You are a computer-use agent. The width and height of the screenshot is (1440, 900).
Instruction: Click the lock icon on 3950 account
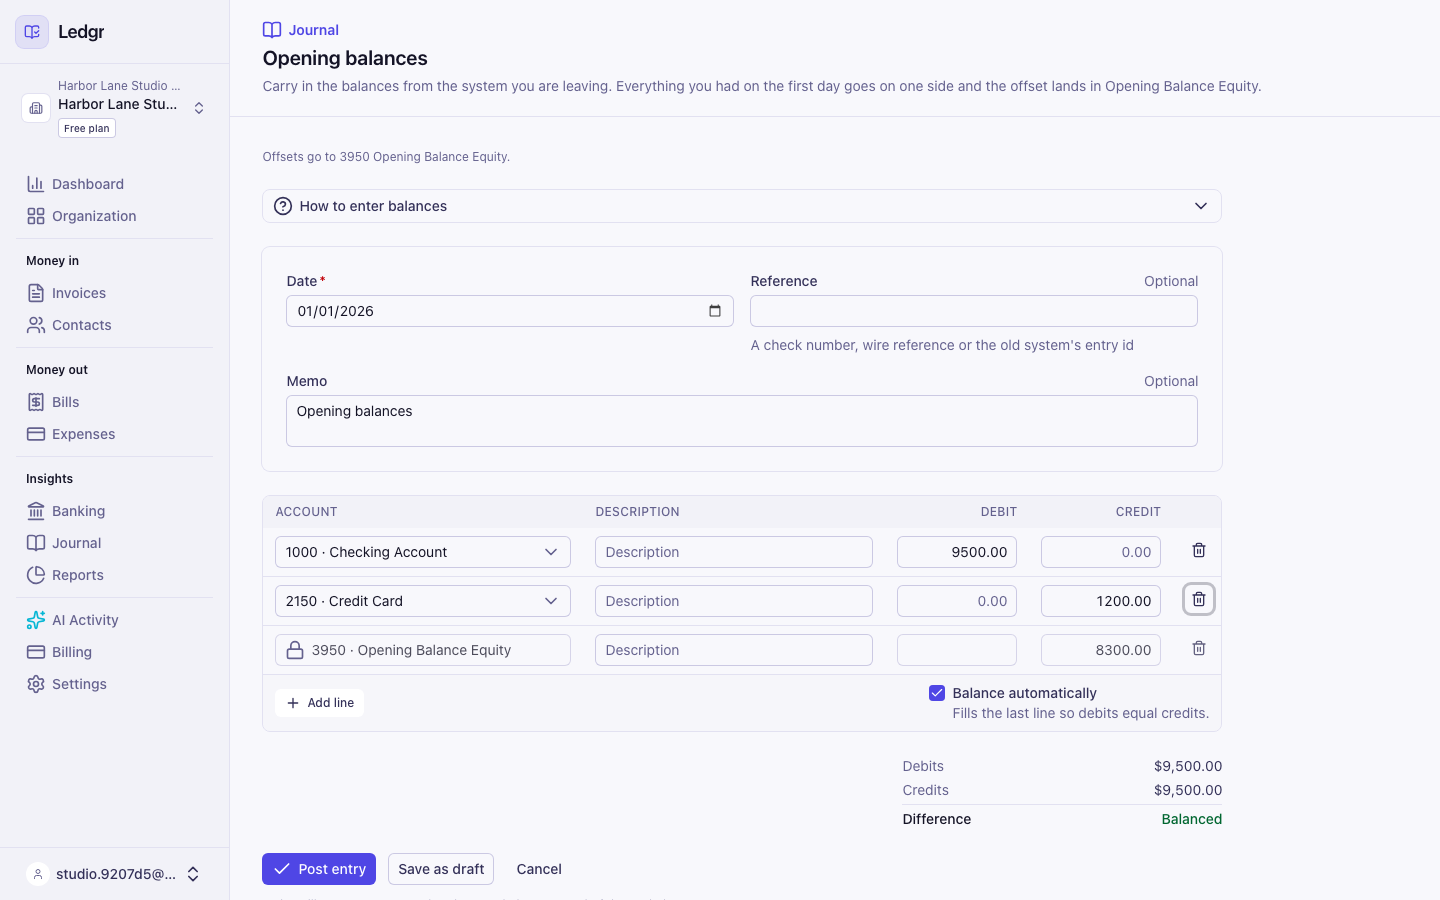(x=295, y=650)
